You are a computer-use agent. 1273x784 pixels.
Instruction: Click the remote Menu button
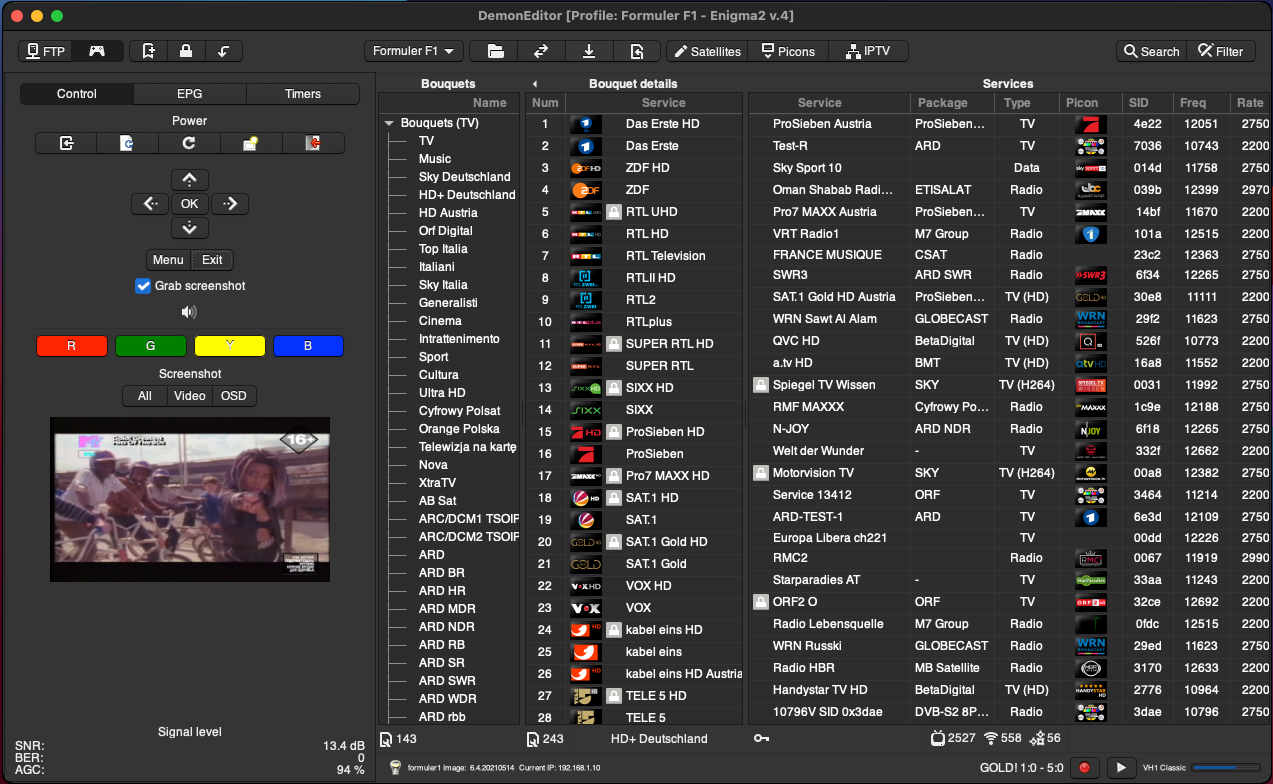pyautogui.click(x=168, y=260)
